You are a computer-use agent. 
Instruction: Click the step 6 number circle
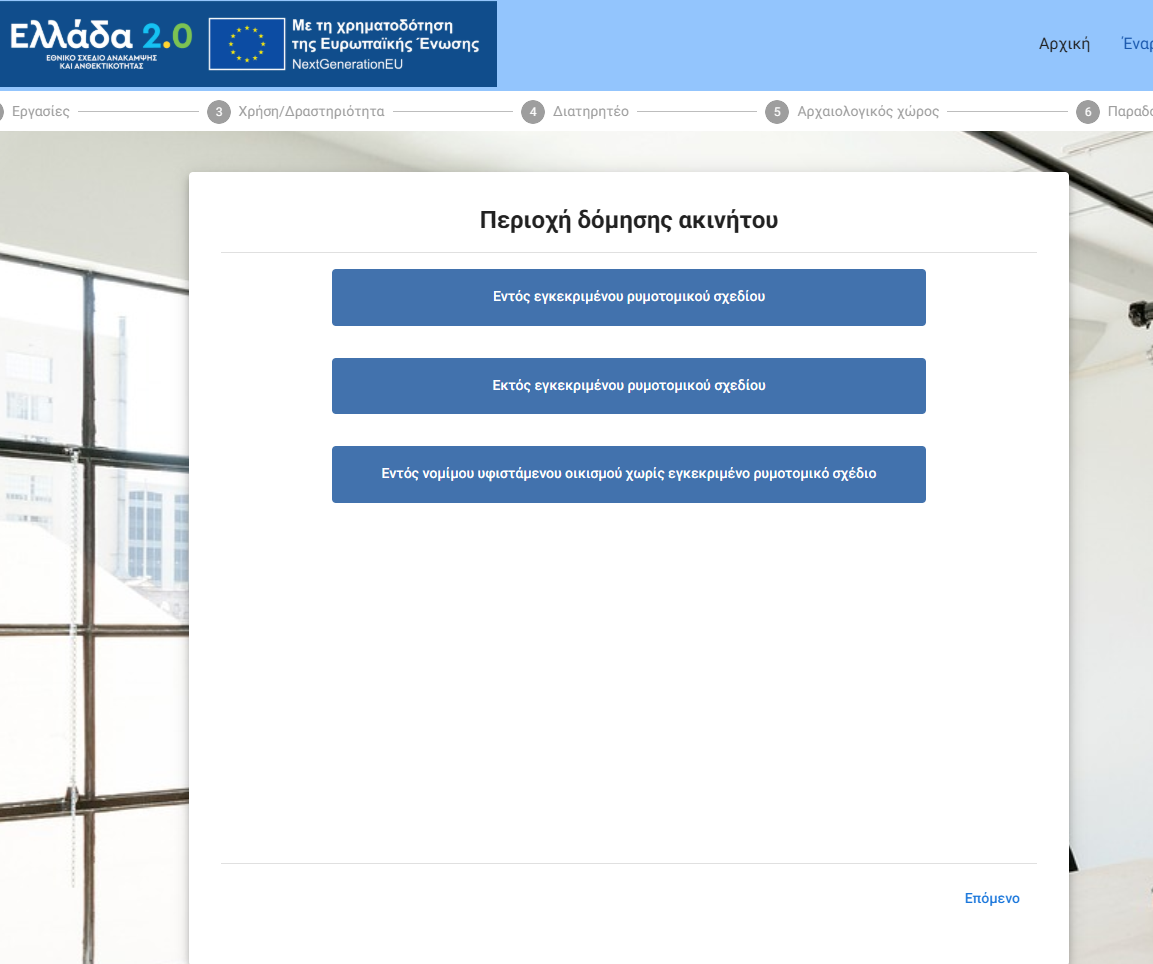tap(1088, 112)
